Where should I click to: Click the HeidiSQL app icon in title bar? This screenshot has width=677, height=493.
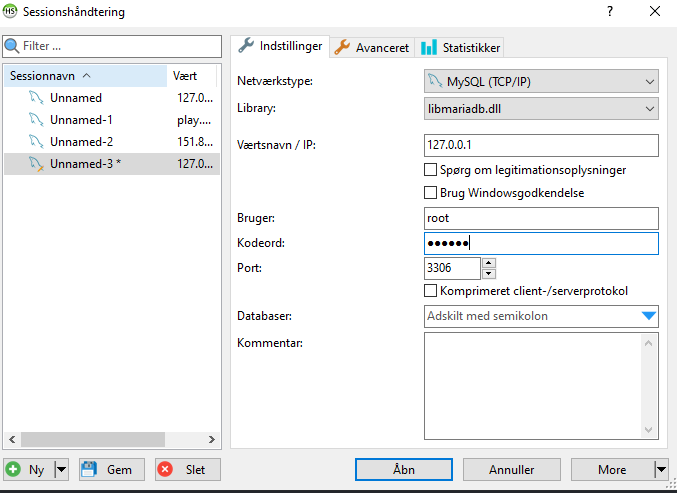(12, 12)
